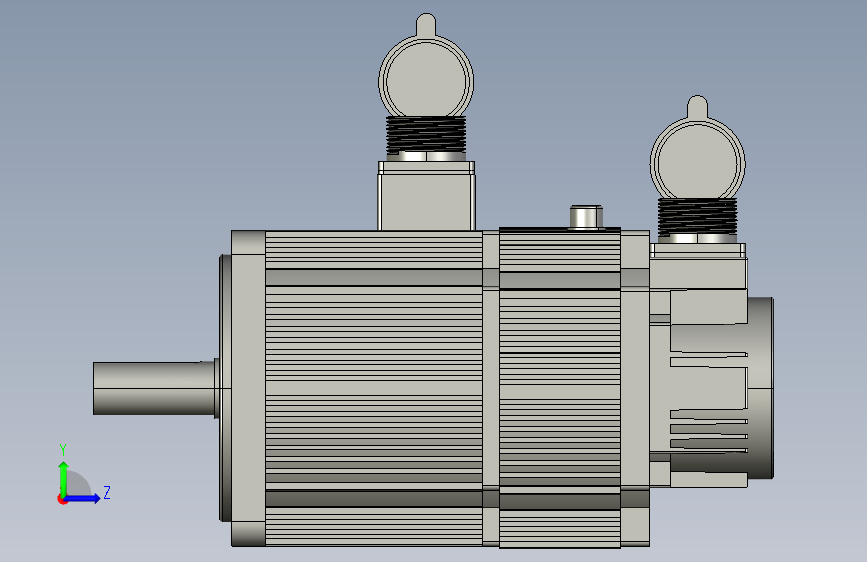The width and height of the screenshot is (867, 562).
Task: Click the green Y axis arrow of the triad
Action: click(x=64, y=478)
